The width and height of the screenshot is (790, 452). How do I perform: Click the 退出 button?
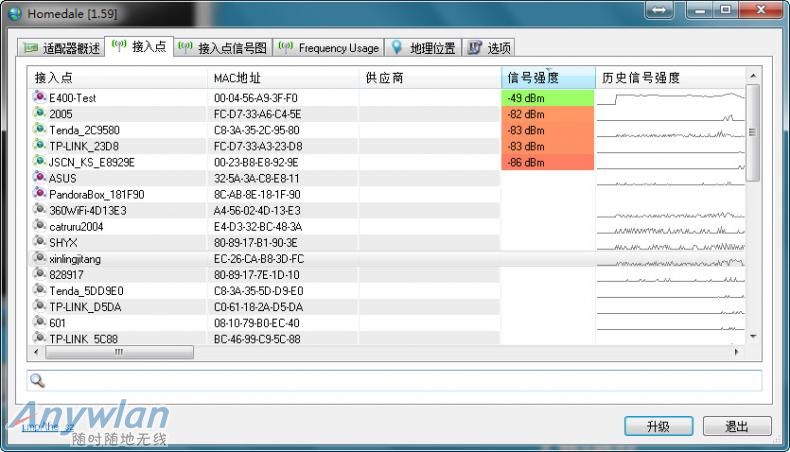pos(737,426)
